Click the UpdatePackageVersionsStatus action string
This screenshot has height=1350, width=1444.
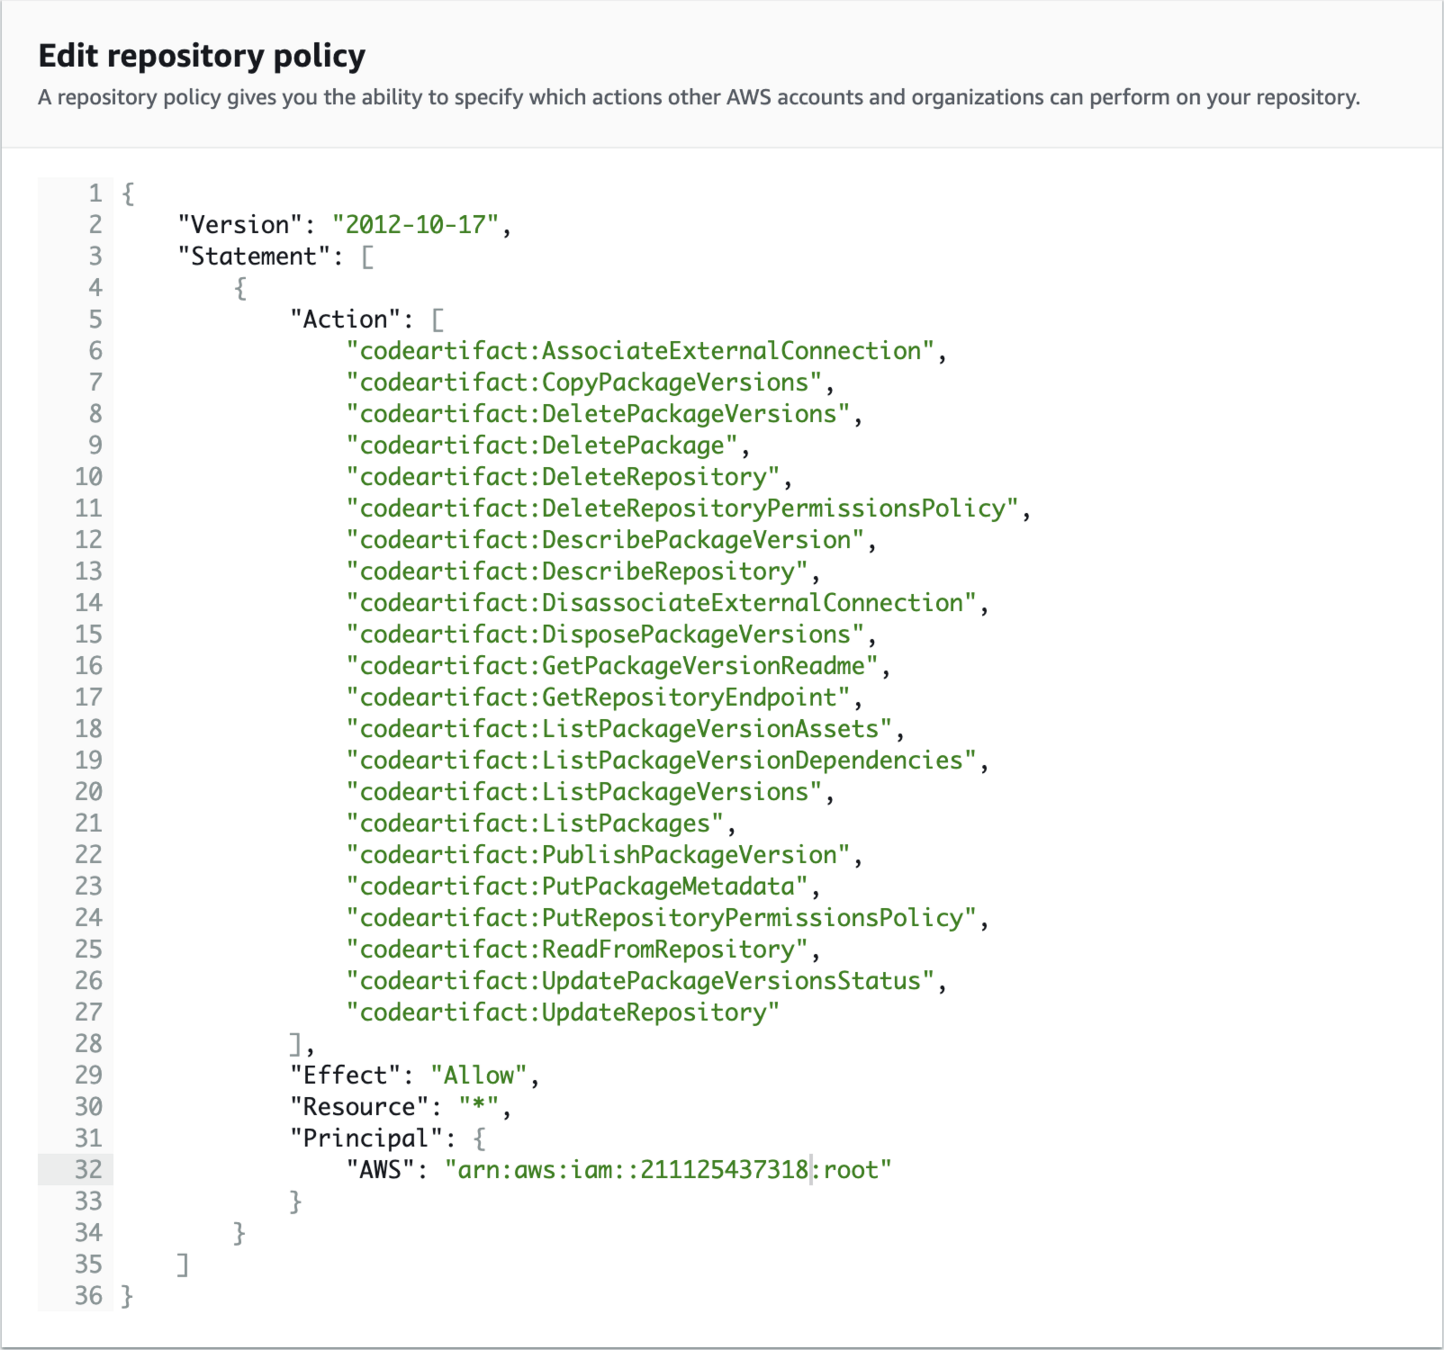[640, 981]
